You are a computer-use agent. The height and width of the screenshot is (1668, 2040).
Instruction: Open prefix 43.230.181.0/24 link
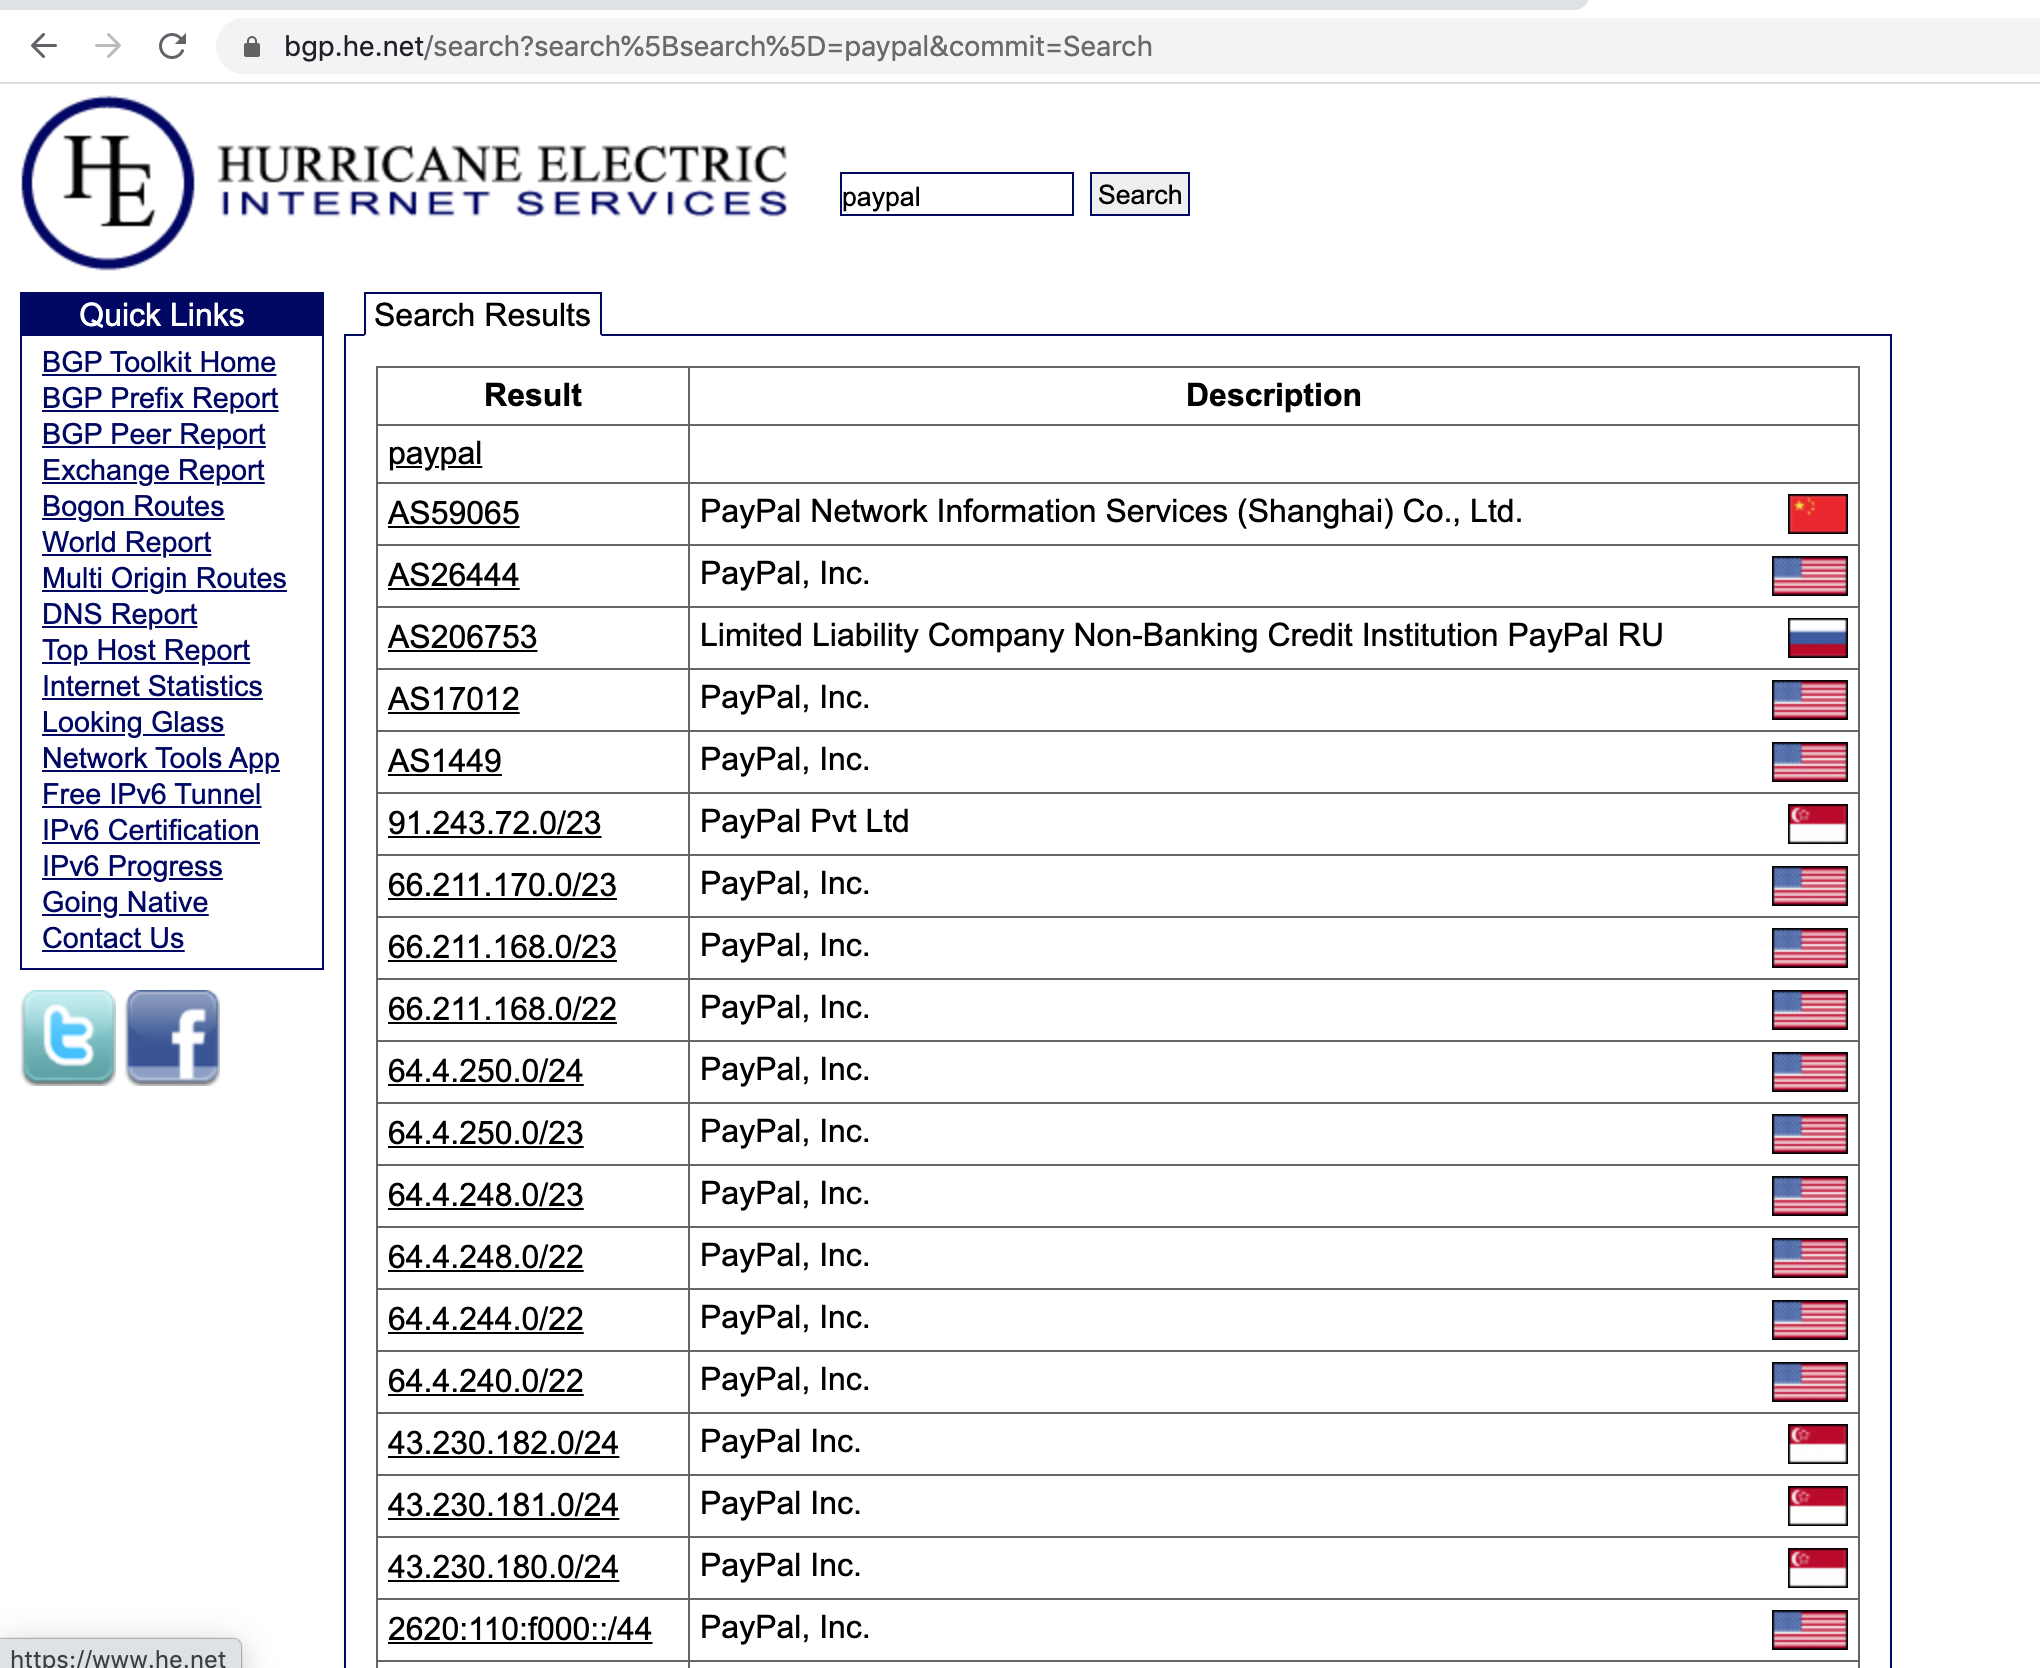(503, 1505)
